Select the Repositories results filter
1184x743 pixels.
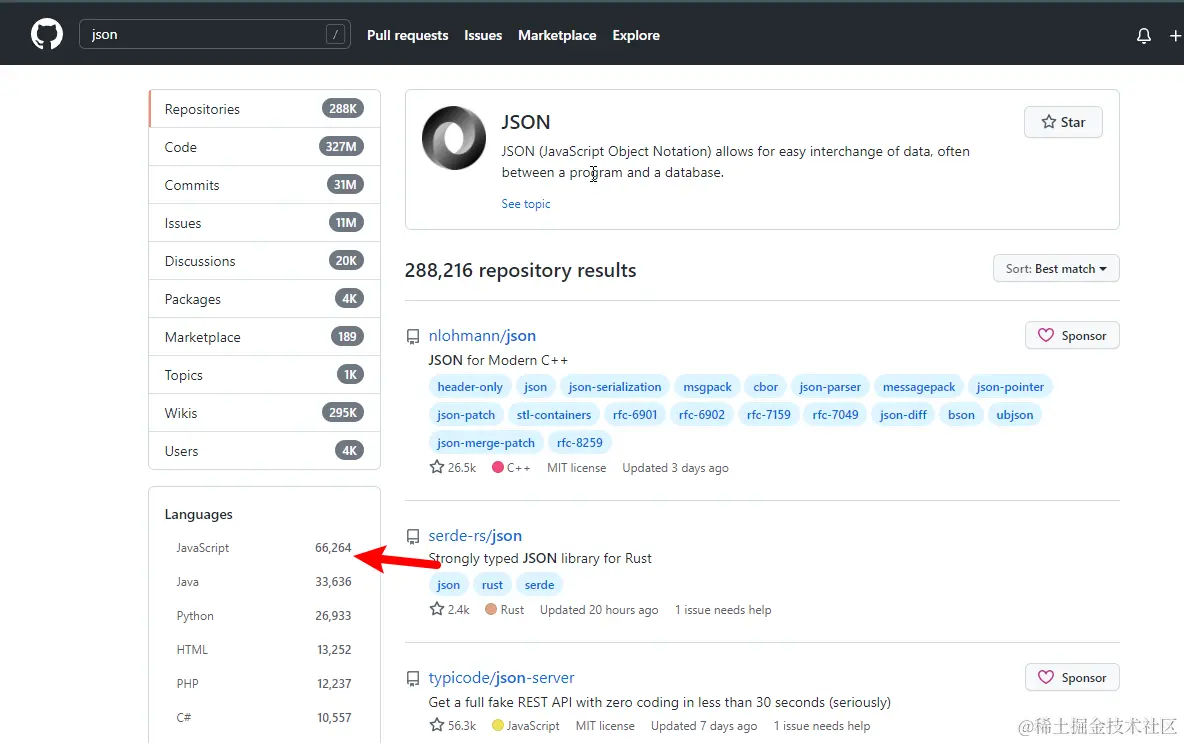264,109
